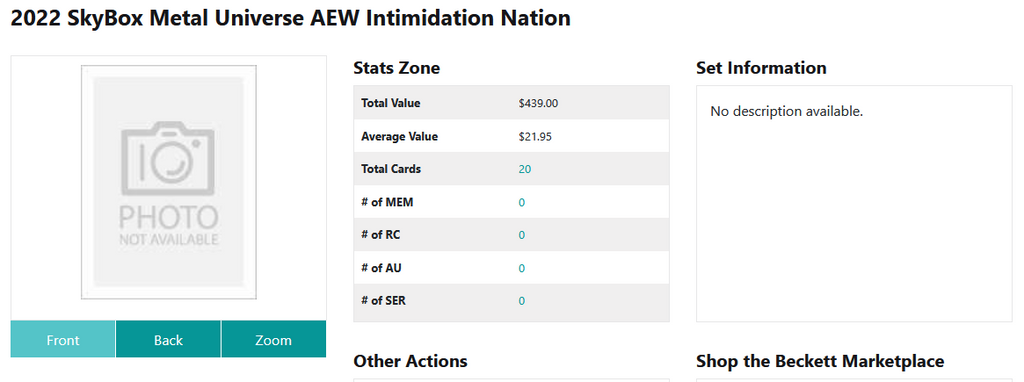Click the Stats Zone heading
Viewport: 1024px width, 382px height.
coord(396,68)
